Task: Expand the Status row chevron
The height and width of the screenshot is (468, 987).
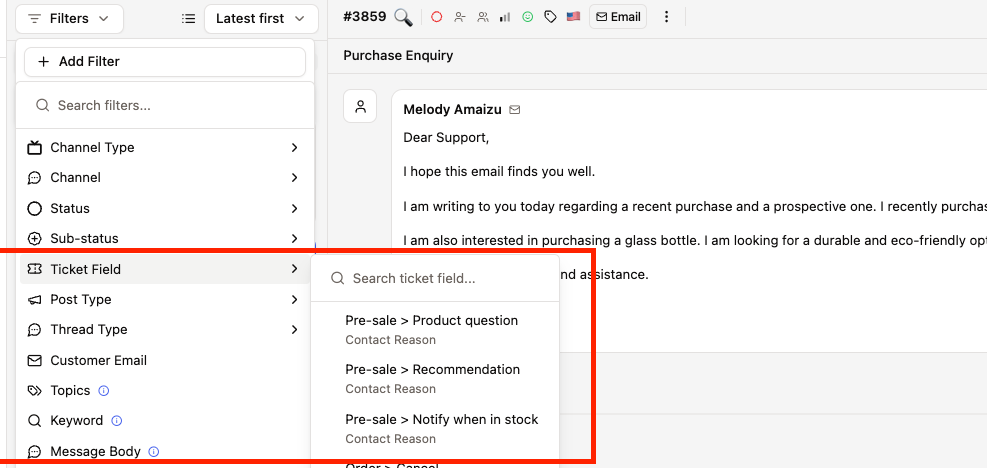Action: pos(294,208)
